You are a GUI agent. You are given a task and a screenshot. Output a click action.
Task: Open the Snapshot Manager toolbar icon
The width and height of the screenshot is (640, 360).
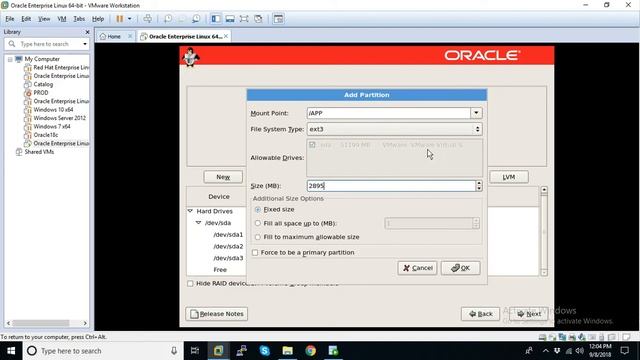click(196, 19)
